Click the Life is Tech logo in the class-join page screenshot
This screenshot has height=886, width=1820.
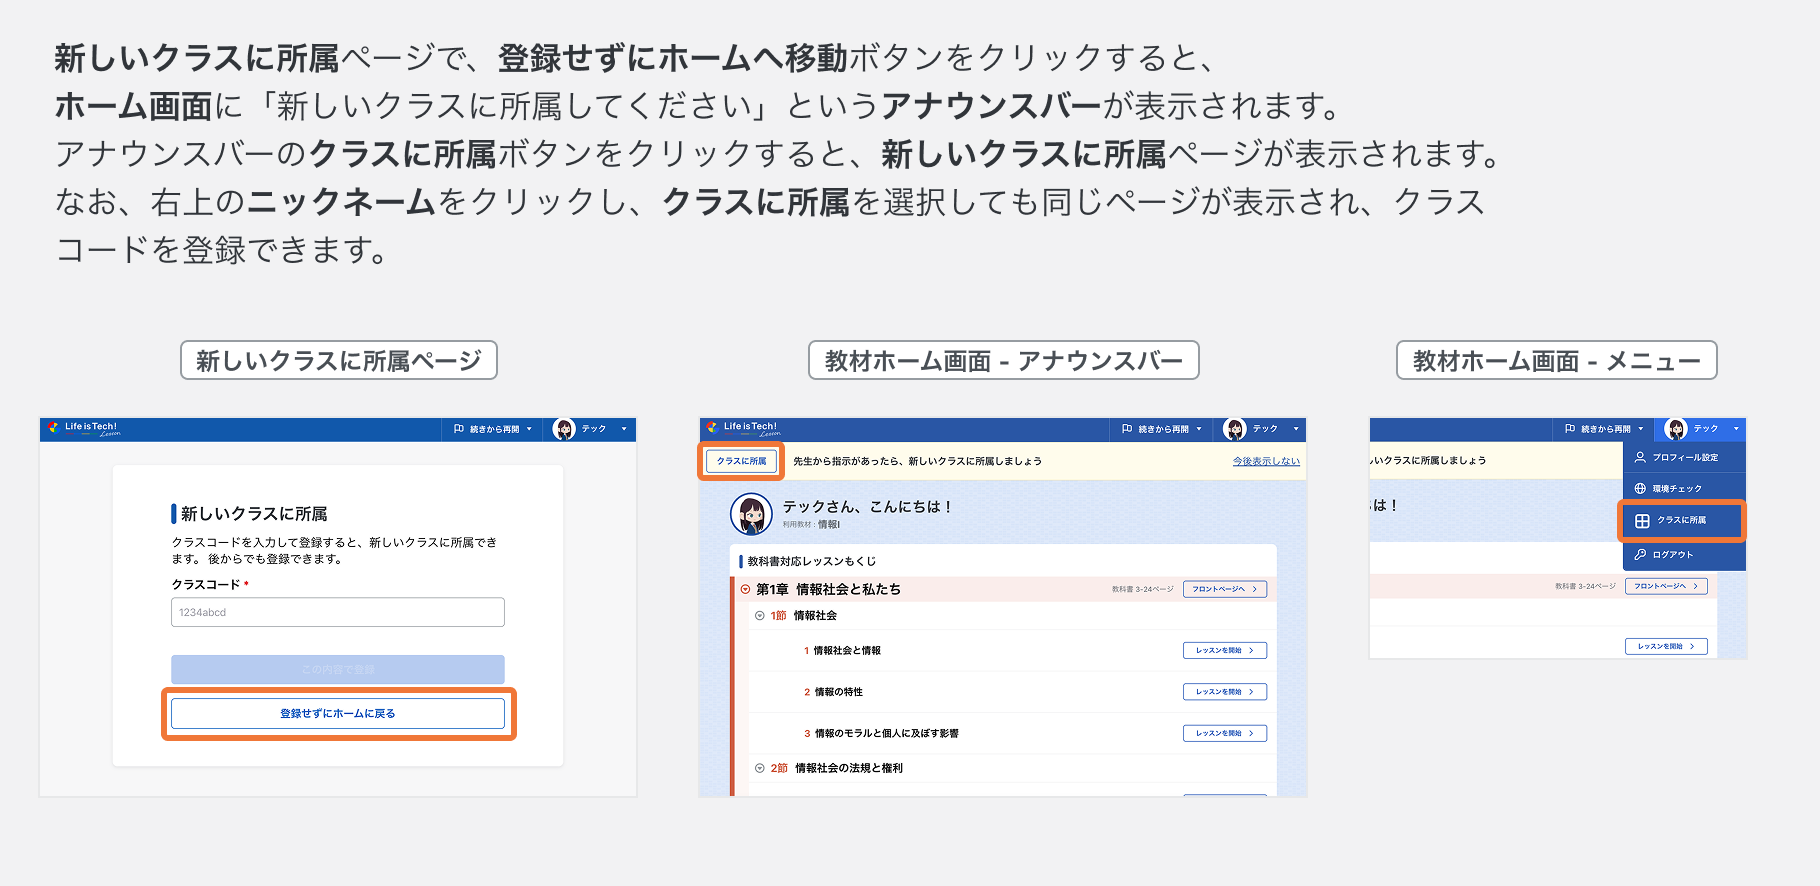pos(85,429)
